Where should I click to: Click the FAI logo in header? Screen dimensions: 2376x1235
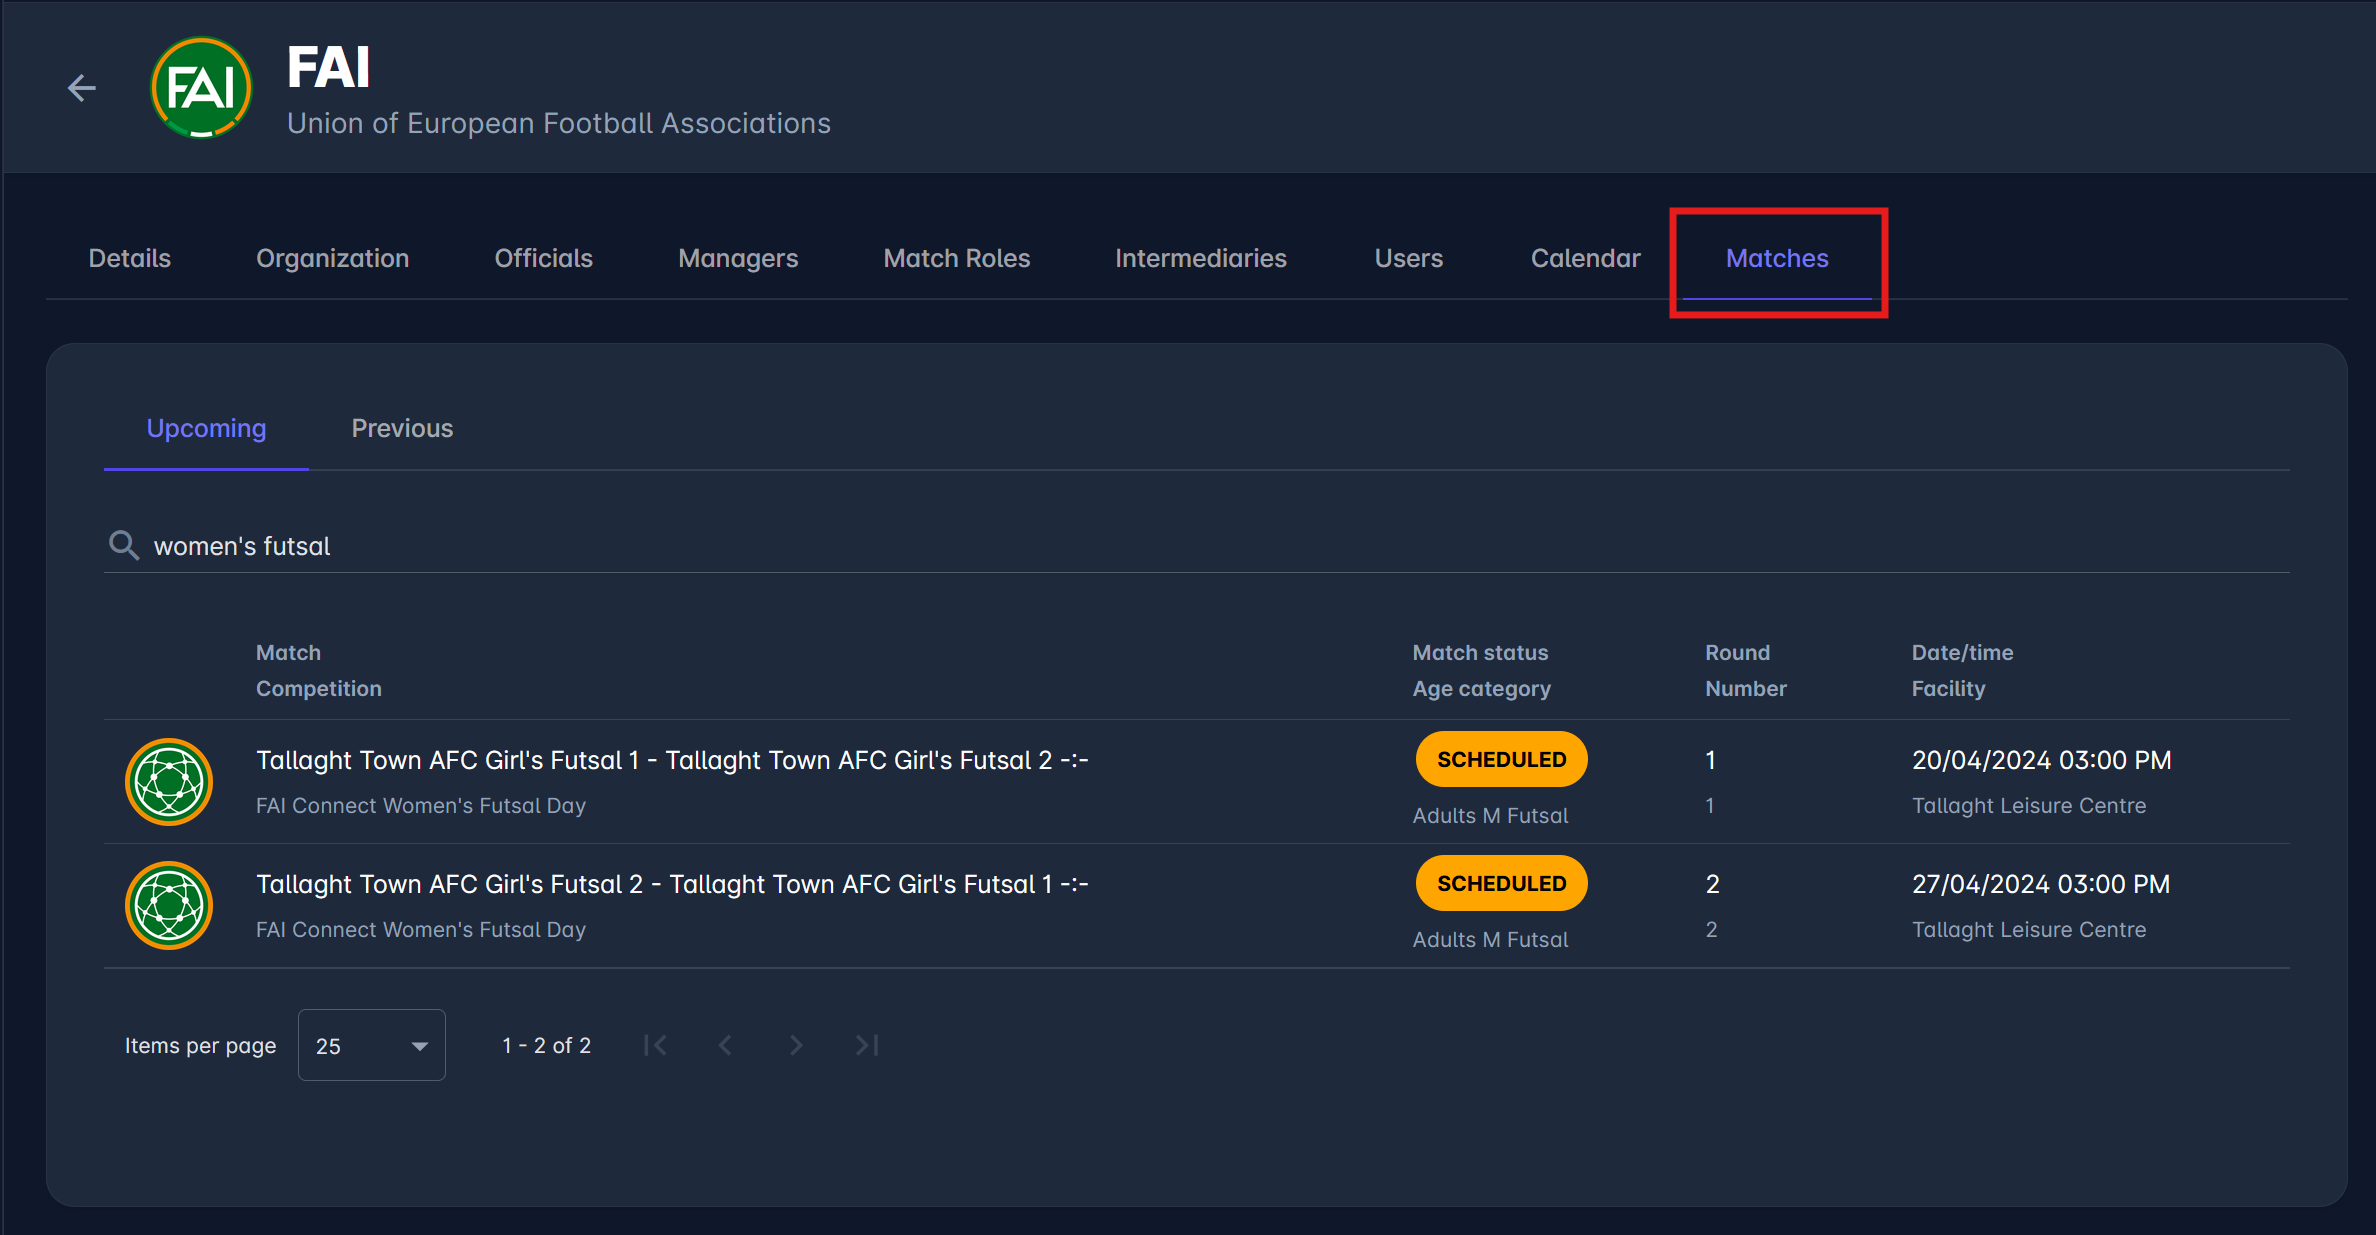[201, 88]
